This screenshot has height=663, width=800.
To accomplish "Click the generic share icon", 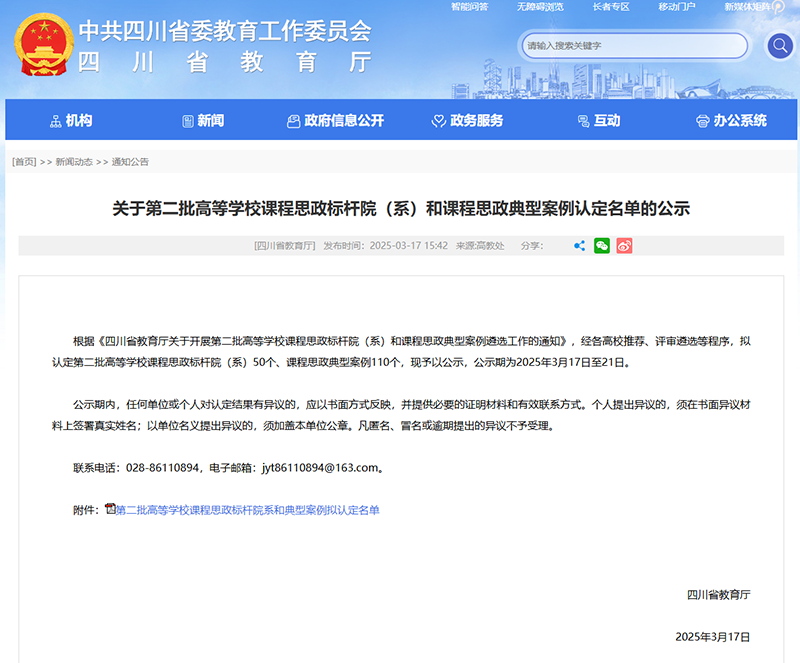I will pos(579,246).
